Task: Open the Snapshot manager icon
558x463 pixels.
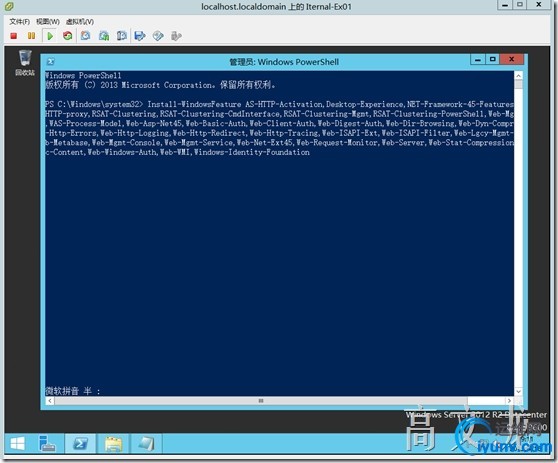Action: pos(121,36)
